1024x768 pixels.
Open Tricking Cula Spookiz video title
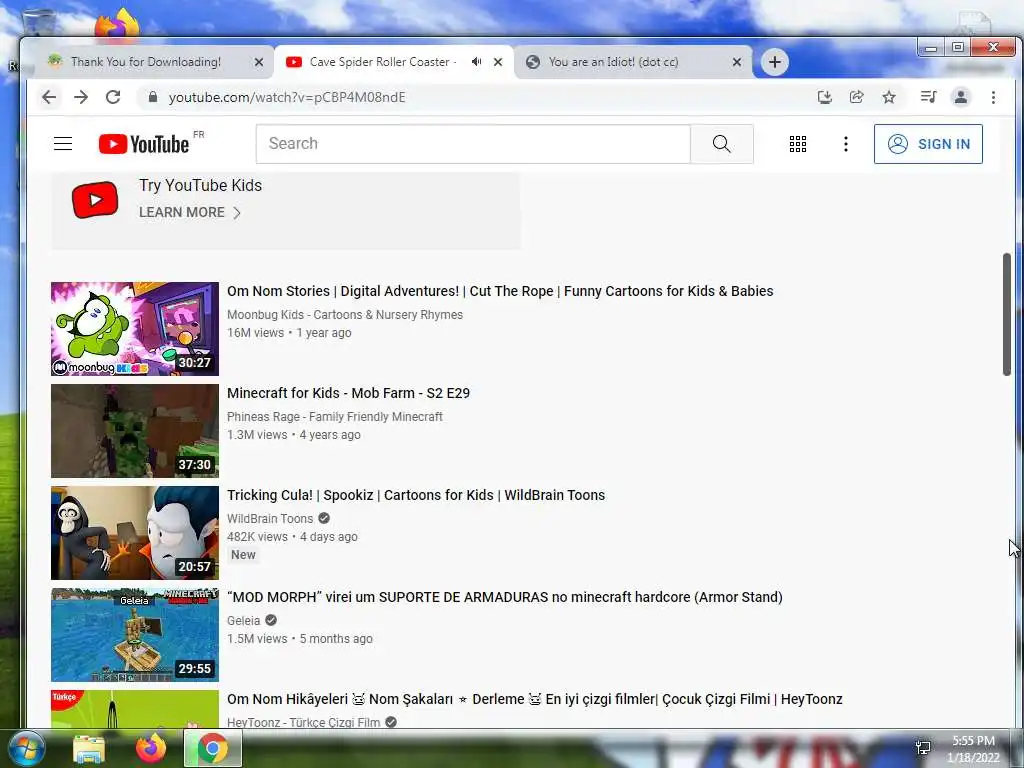(416, 495)
